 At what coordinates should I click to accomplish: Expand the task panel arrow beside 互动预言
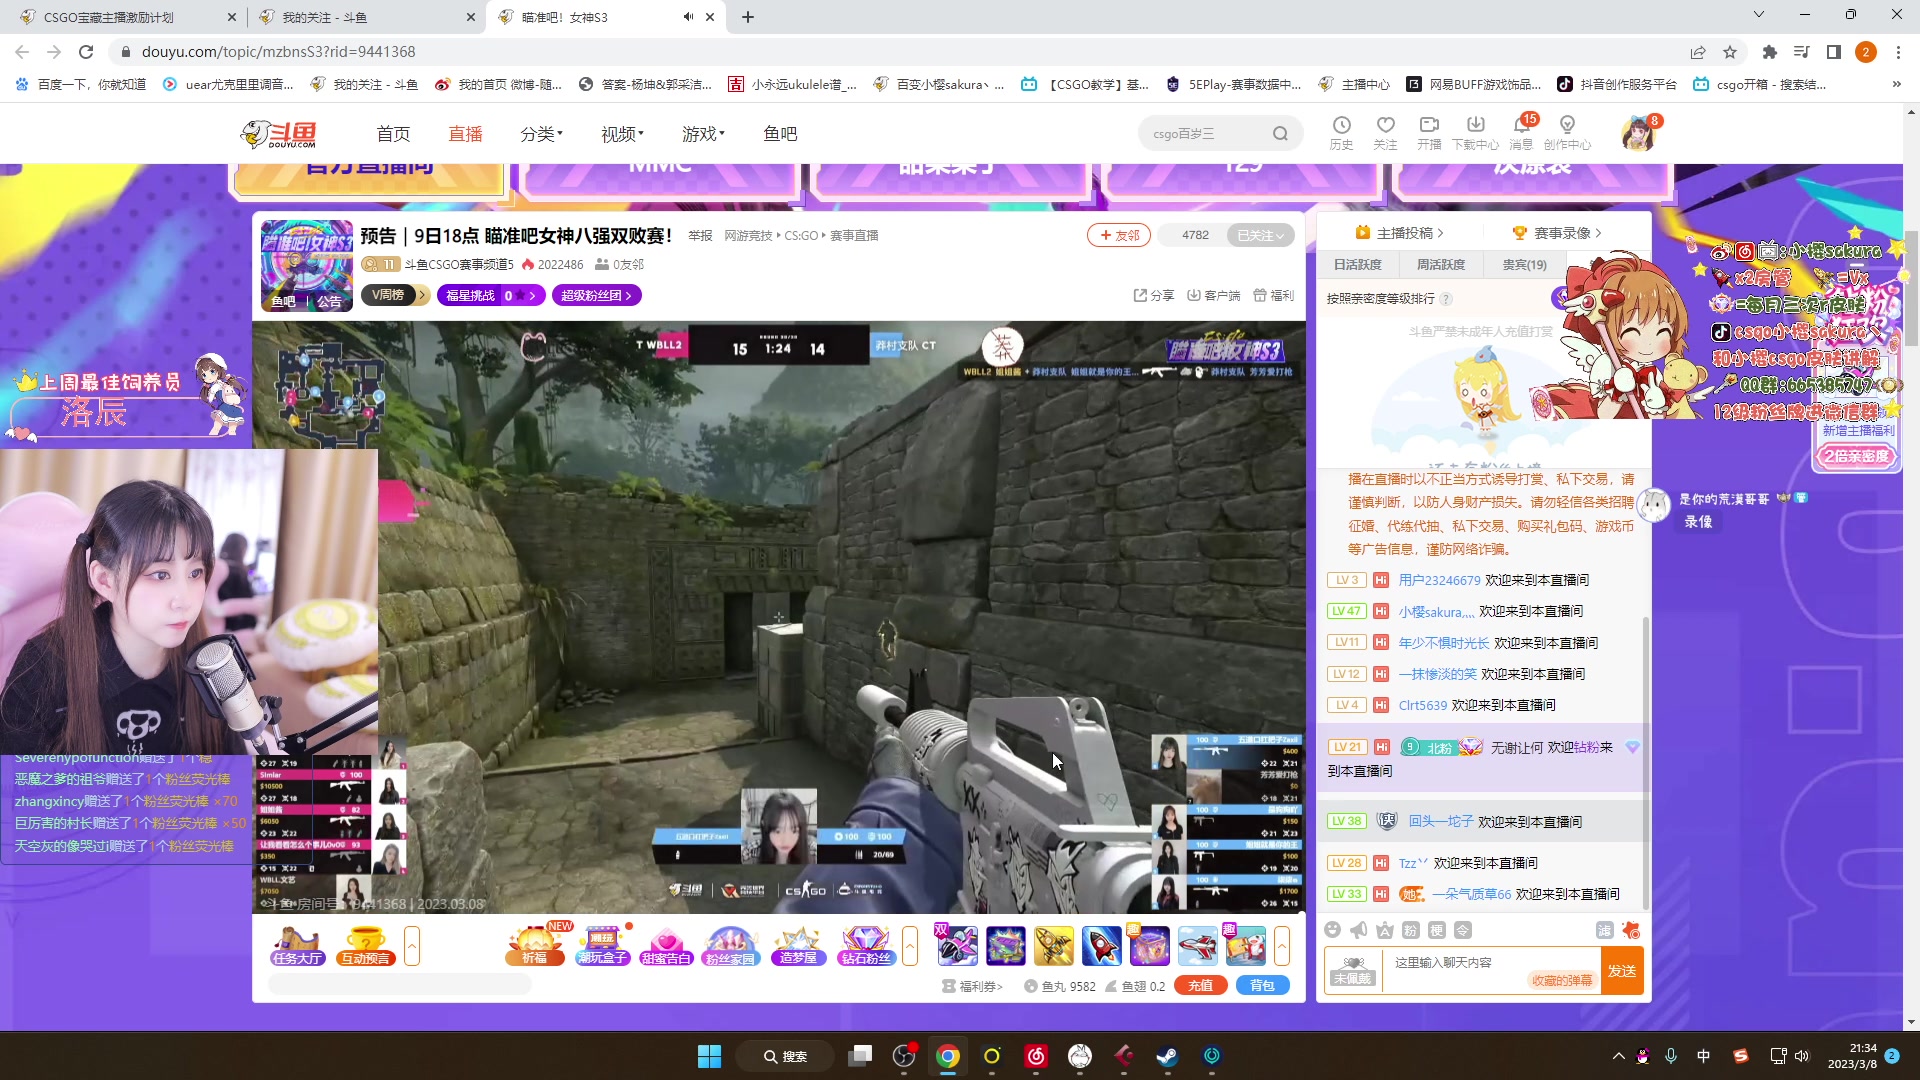pos(411,946)
